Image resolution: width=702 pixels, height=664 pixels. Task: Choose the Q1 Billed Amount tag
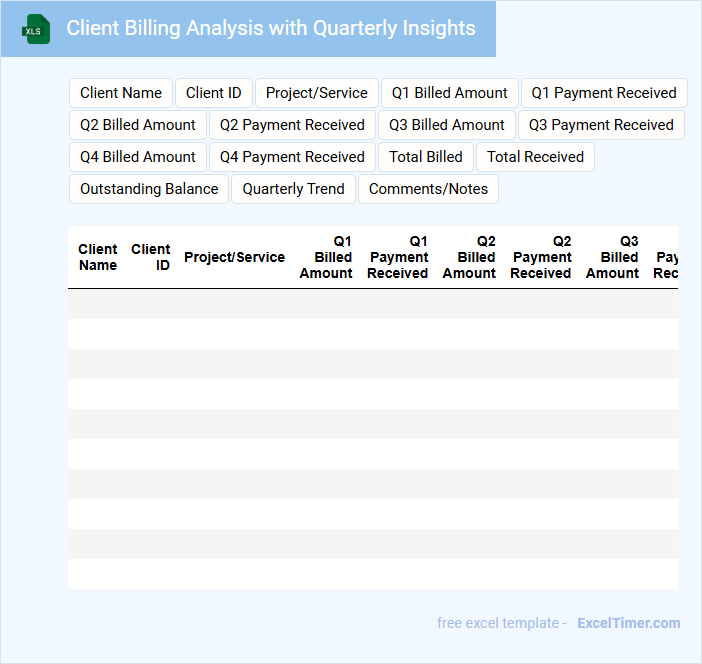click(x=450, y=93)
